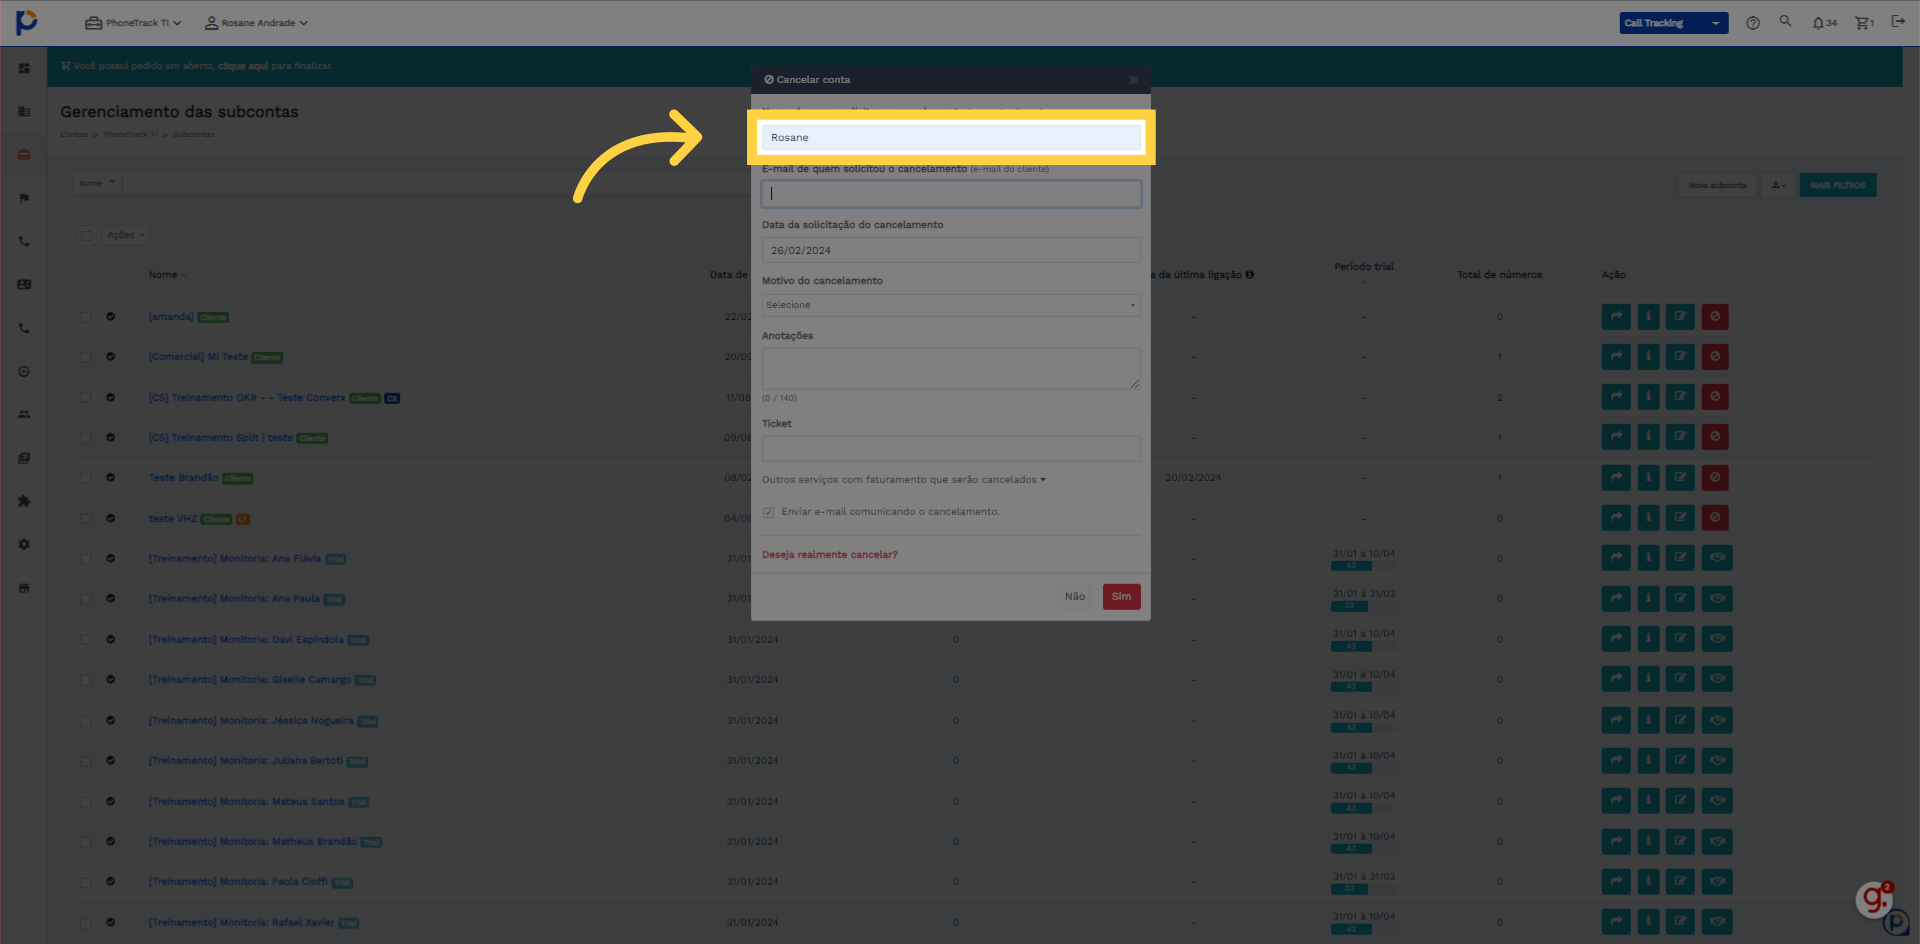The width and height of the screenshot is (1920, 944).
Task: Expand 'Outros serviços com faturamento que serão cancelados'
Action: (x=904, y=480)
